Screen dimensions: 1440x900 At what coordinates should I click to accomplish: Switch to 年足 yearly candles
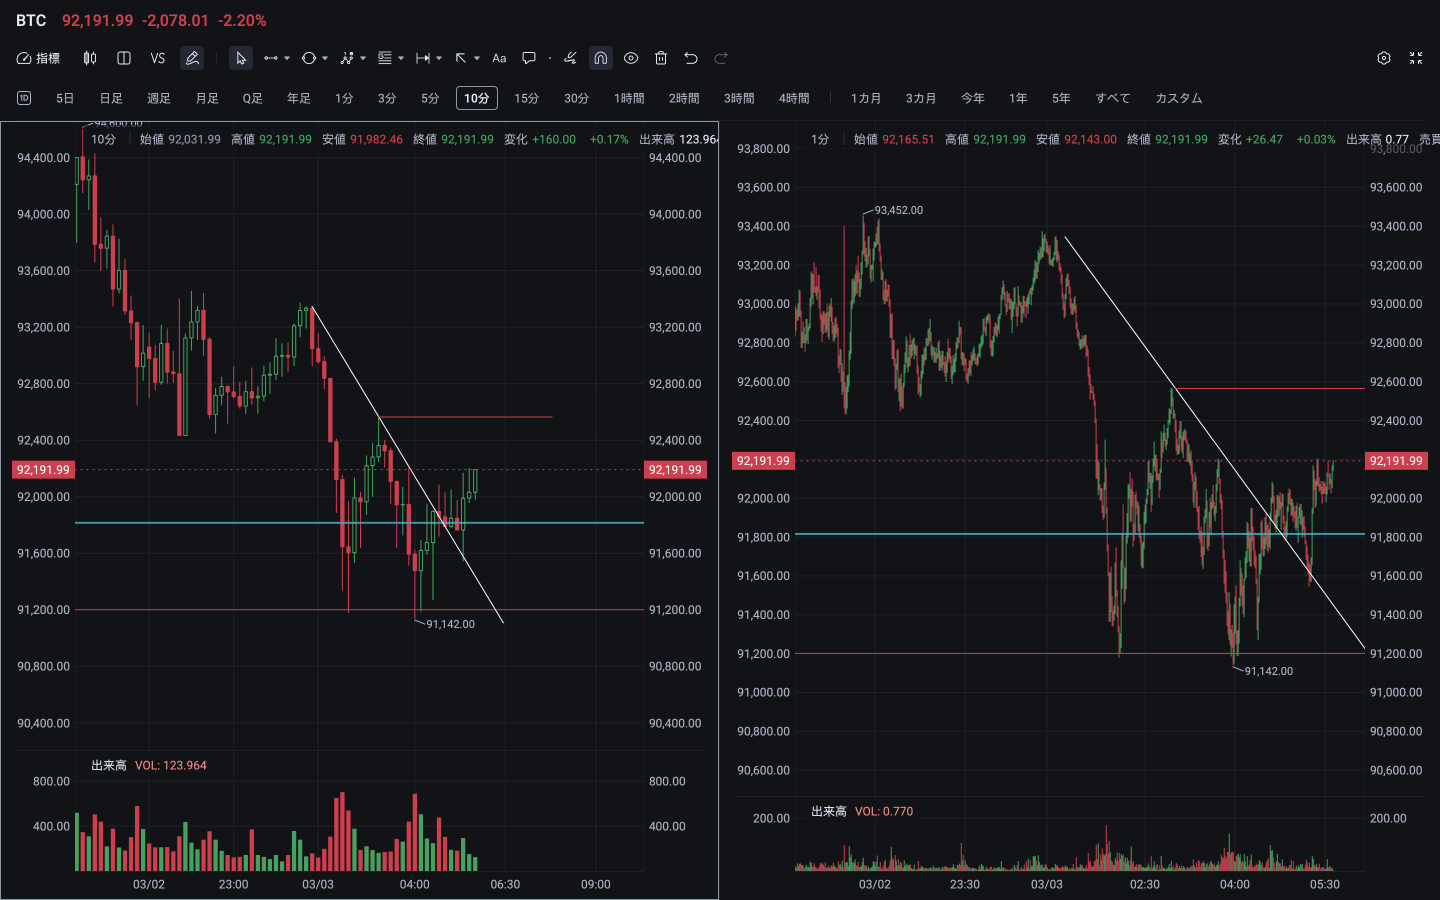[299, 98]
